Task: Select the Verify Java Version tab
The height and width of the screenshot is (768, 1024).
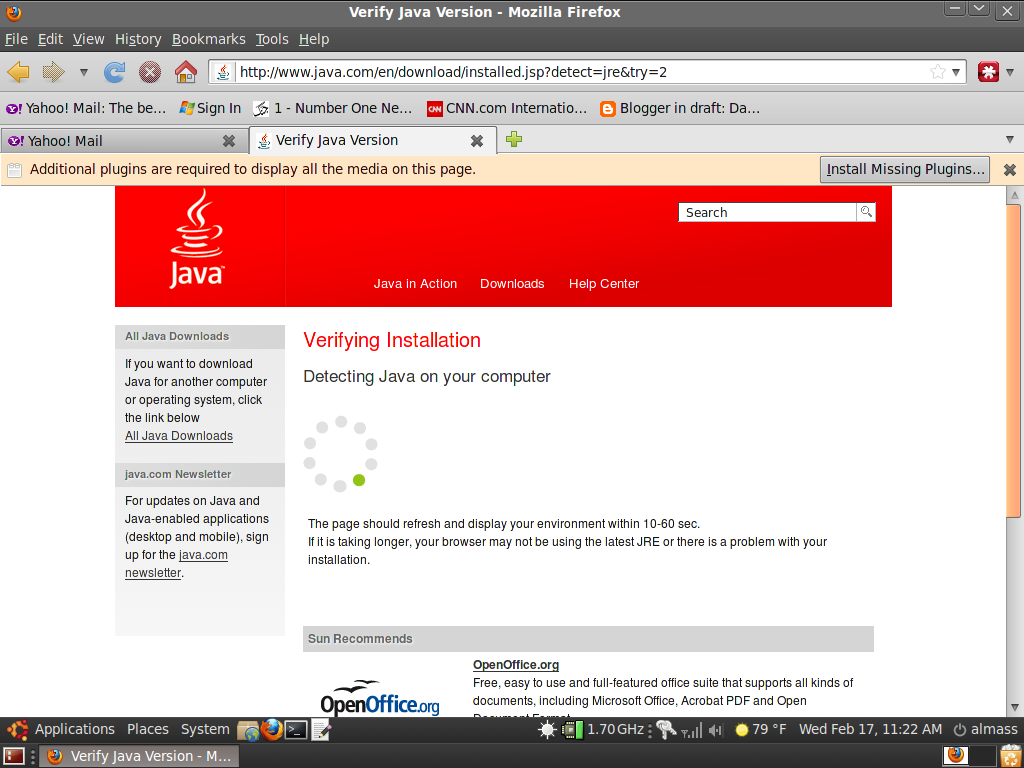Action: coord(373,140)
